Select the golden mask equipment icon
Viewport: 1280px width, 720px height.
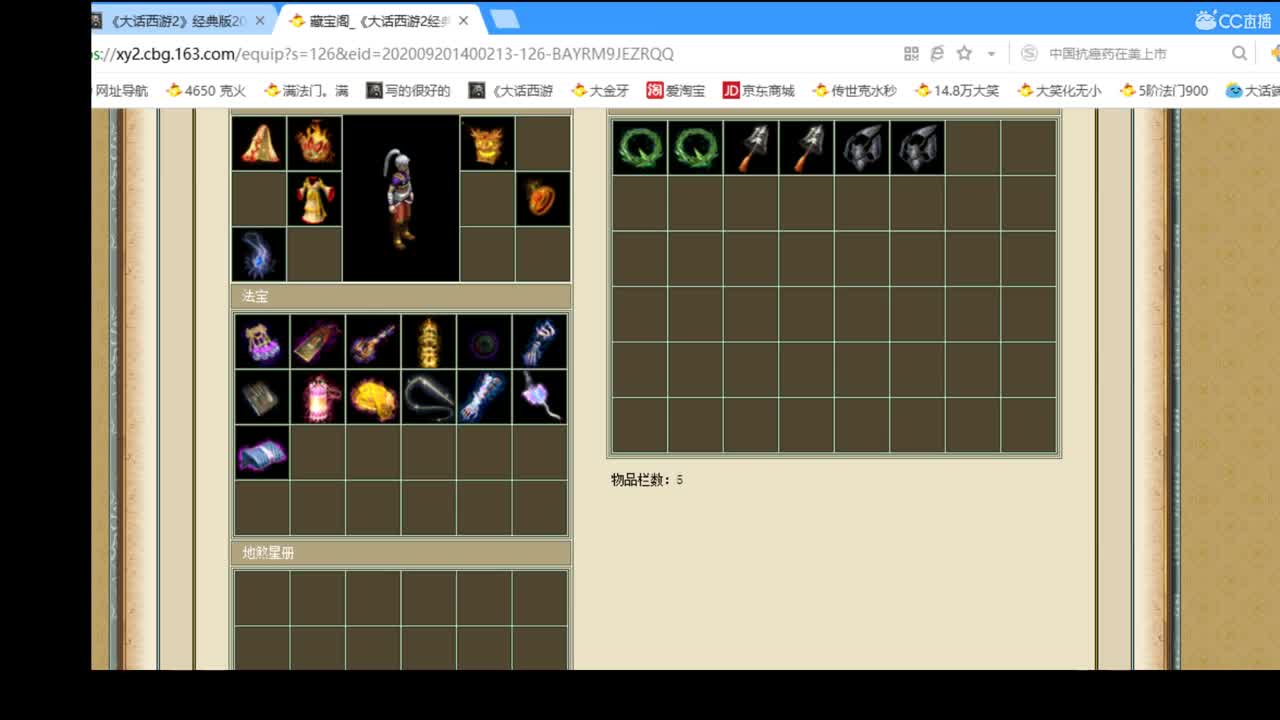[488, 143]
